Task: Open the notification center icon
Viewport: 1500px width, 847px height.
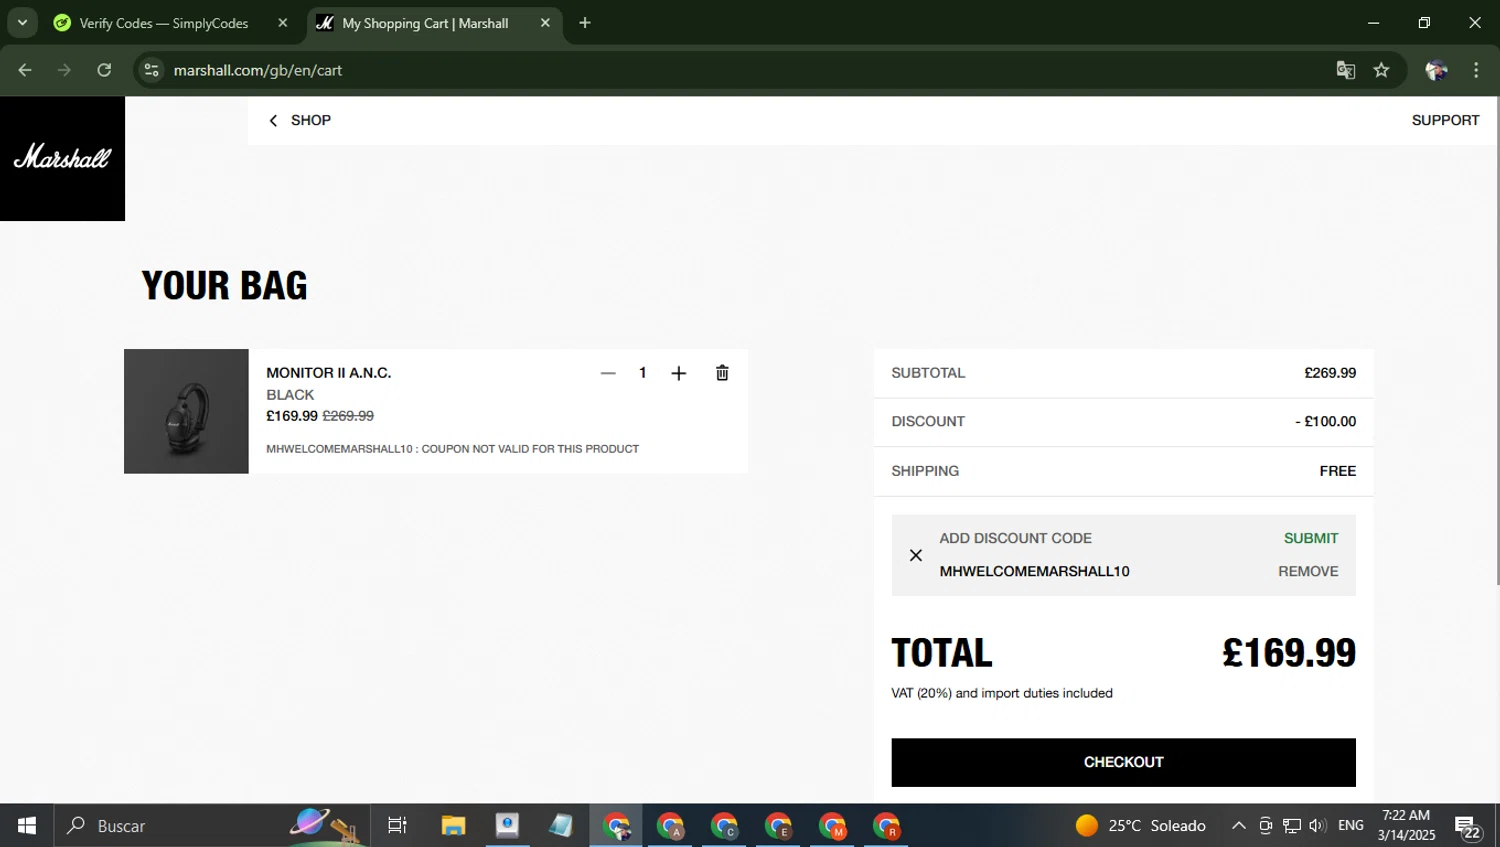Action: click(x=1468, y=828)
